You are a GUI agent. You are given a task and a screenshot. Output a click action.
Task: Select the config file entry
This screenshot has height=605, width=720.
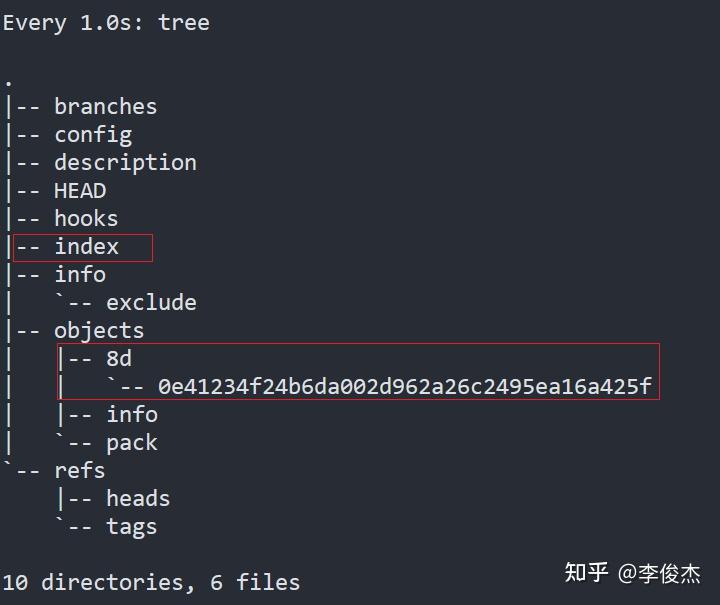[93, 135]
